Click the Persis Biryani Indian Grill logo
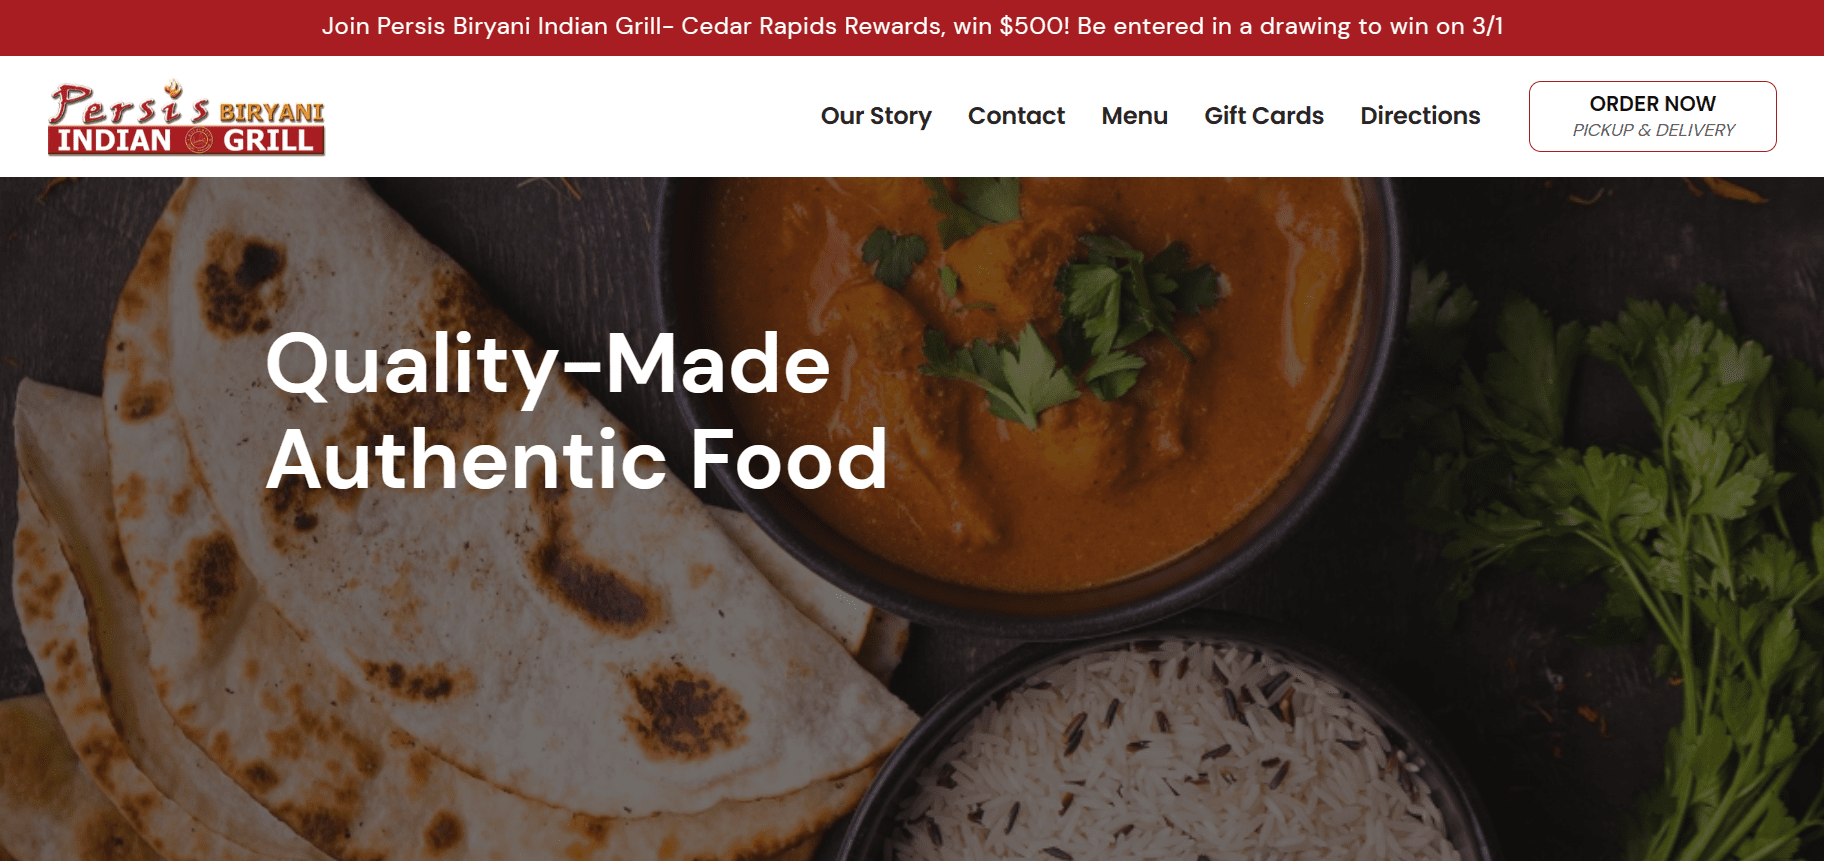Viewport: 1824px width, 861px height. 187,118
